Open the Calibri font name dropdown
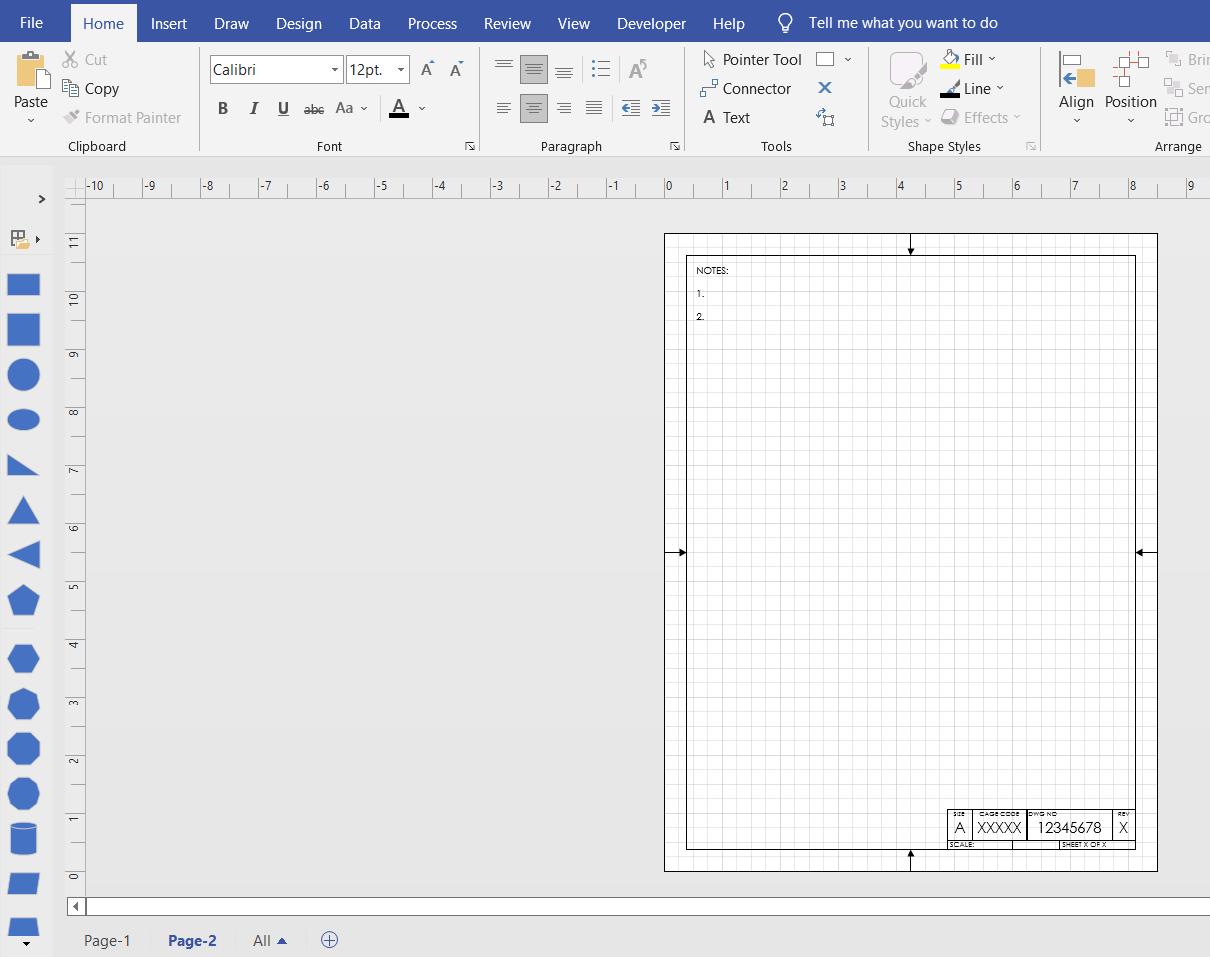Screen dimensions: 1210x957 (334, 70)
